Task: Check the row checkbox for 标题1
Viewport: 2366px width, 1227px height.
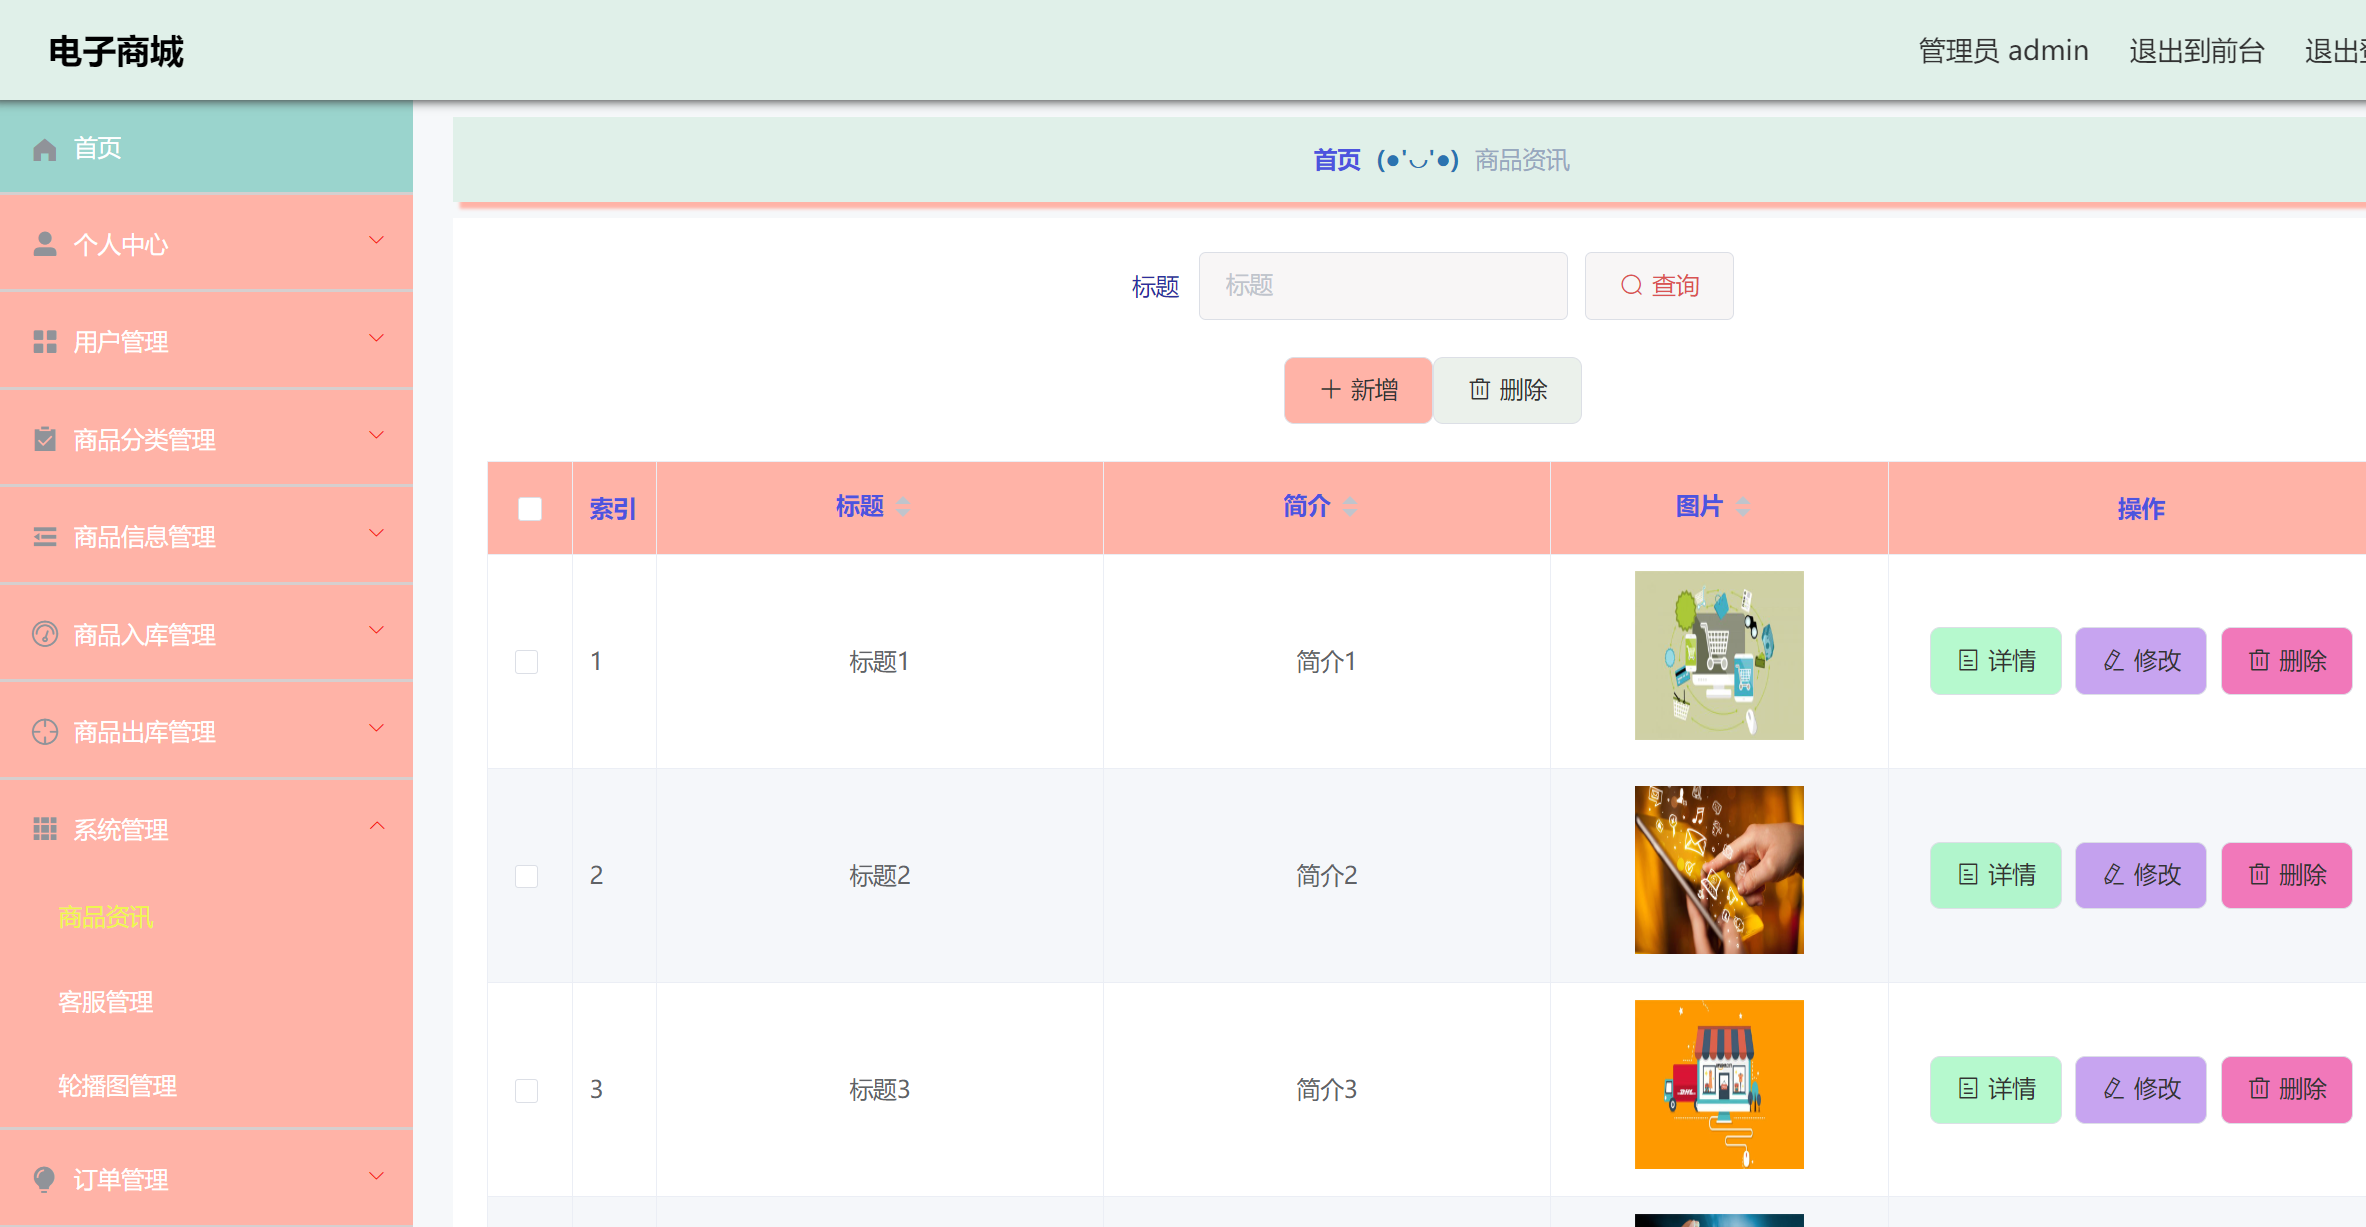Action: click(527, 661)
